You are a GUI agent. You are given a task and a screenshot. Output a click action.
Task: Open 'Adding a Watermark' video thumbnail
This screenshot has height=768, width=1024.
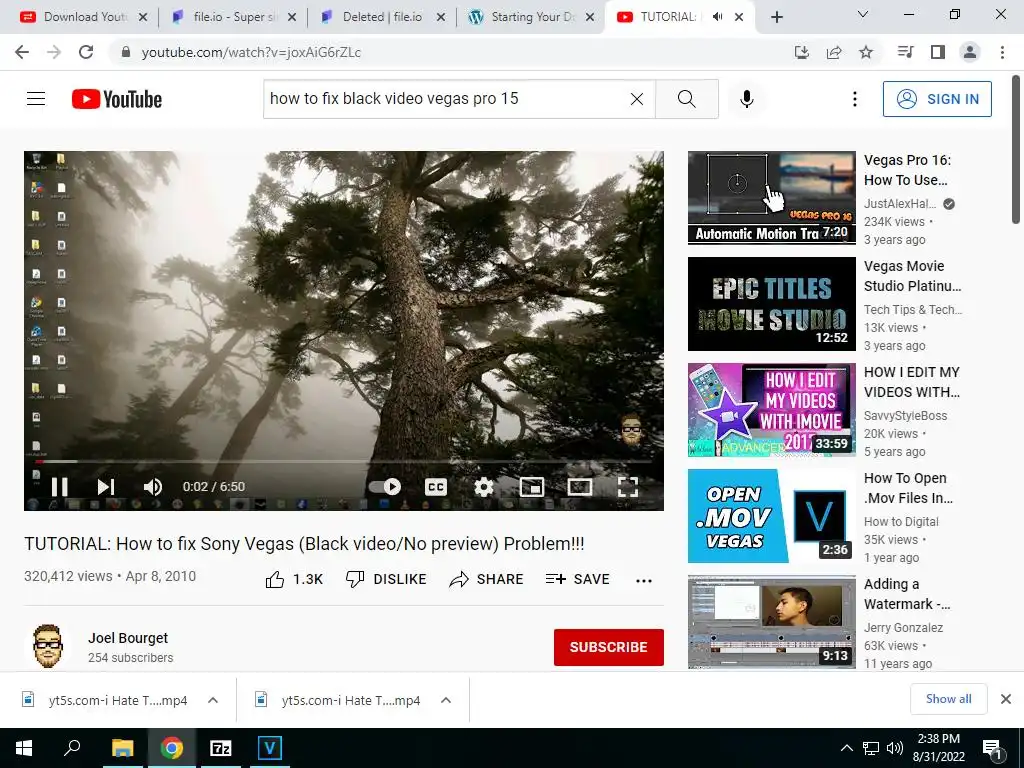pyautogui.click(x=771, y=622)
